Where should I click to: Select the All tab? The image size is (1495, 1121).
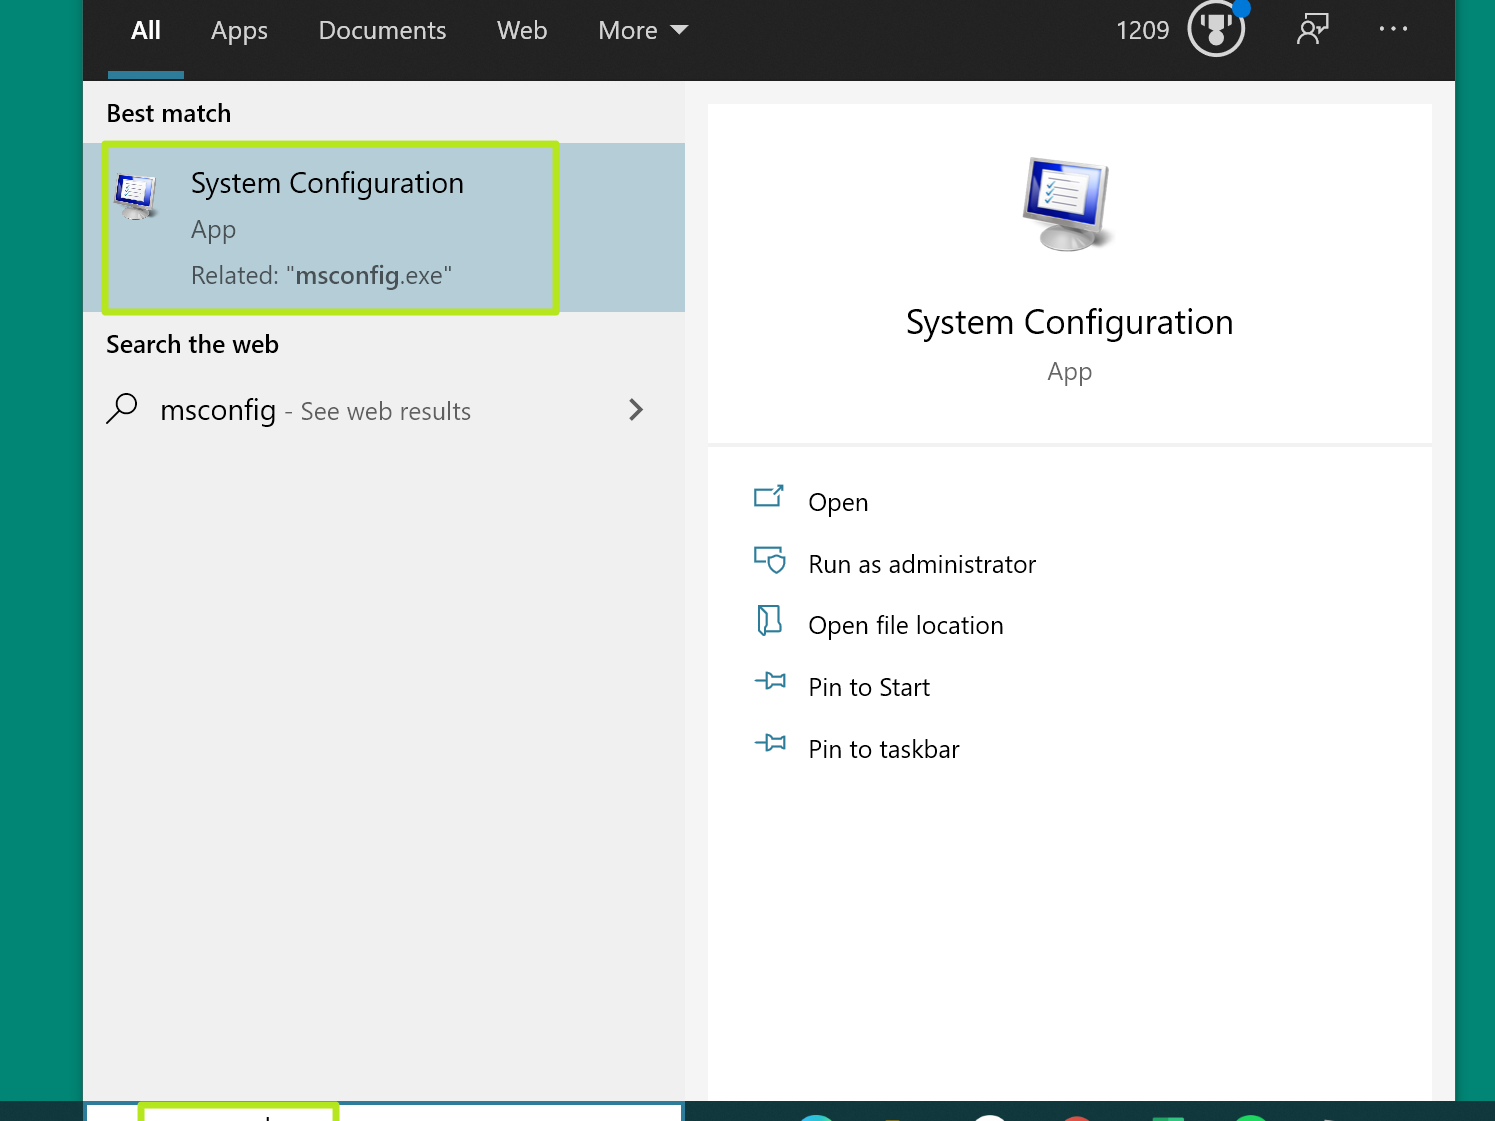[146, 31]
